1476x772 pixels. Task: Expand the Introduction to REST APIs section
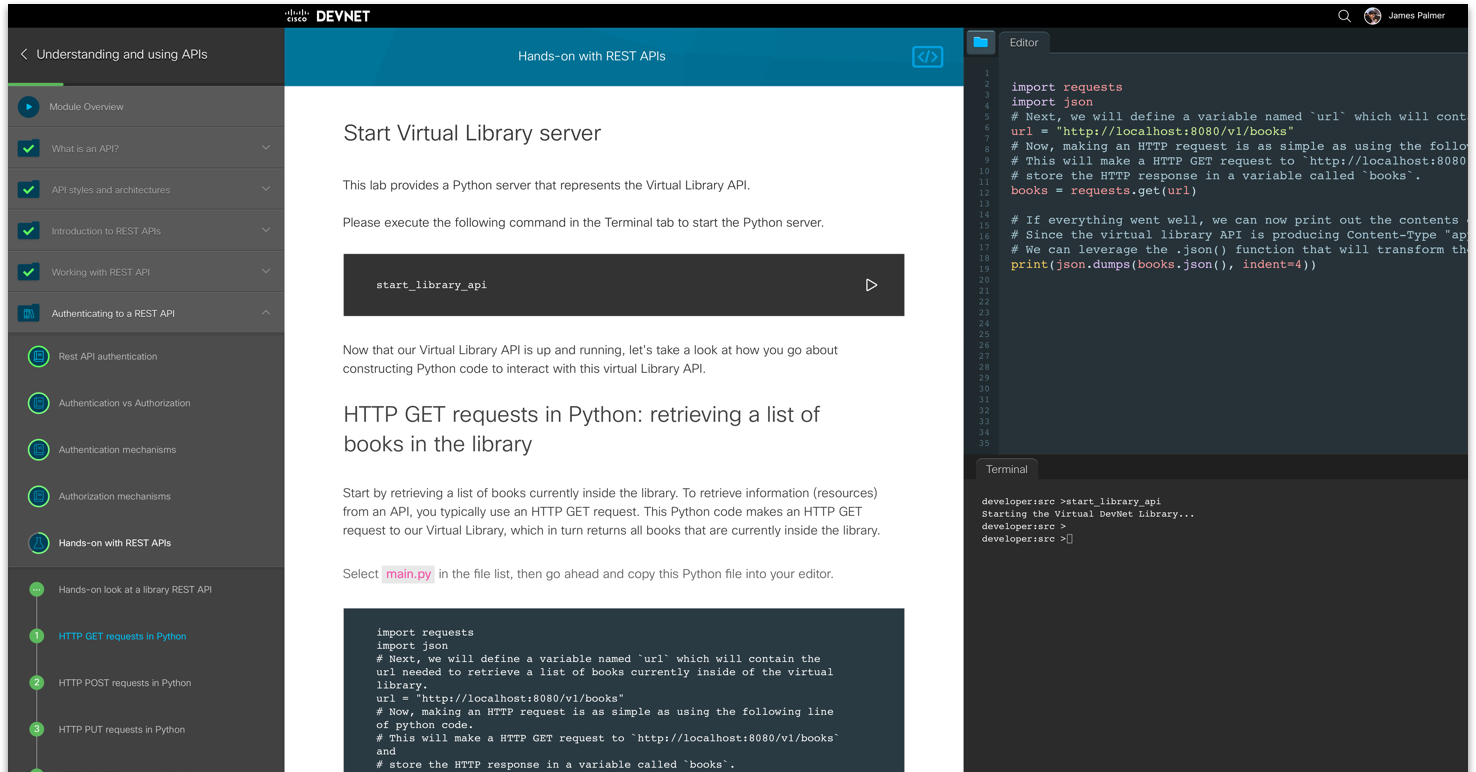(265, 230)
